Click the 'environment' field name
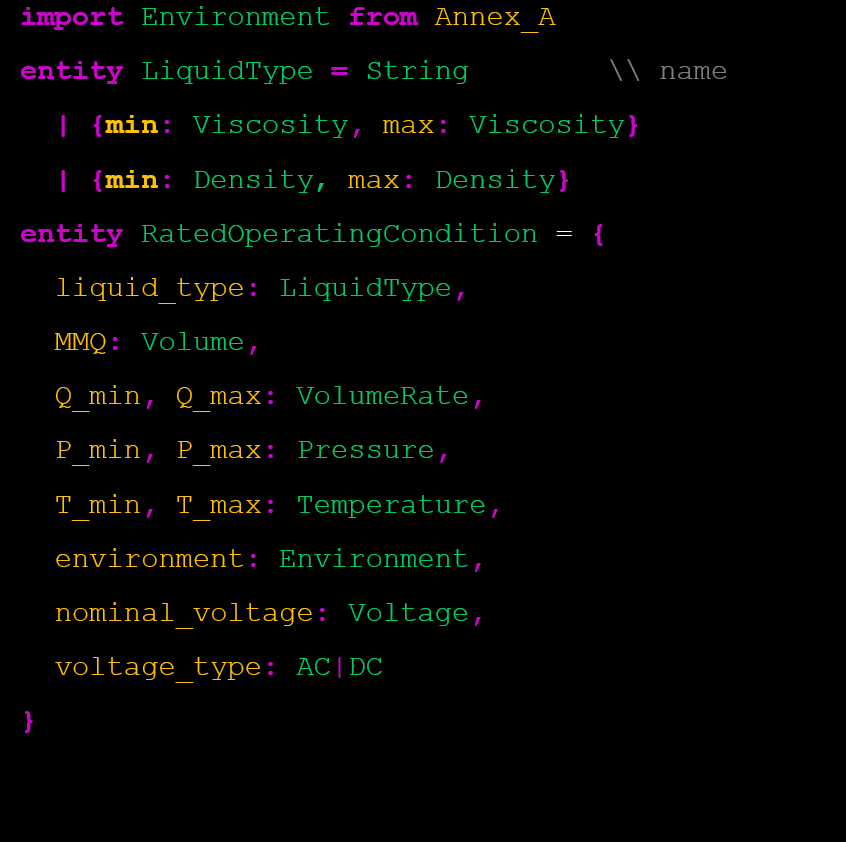Screen dimensions: 846x842 [149, 559]
